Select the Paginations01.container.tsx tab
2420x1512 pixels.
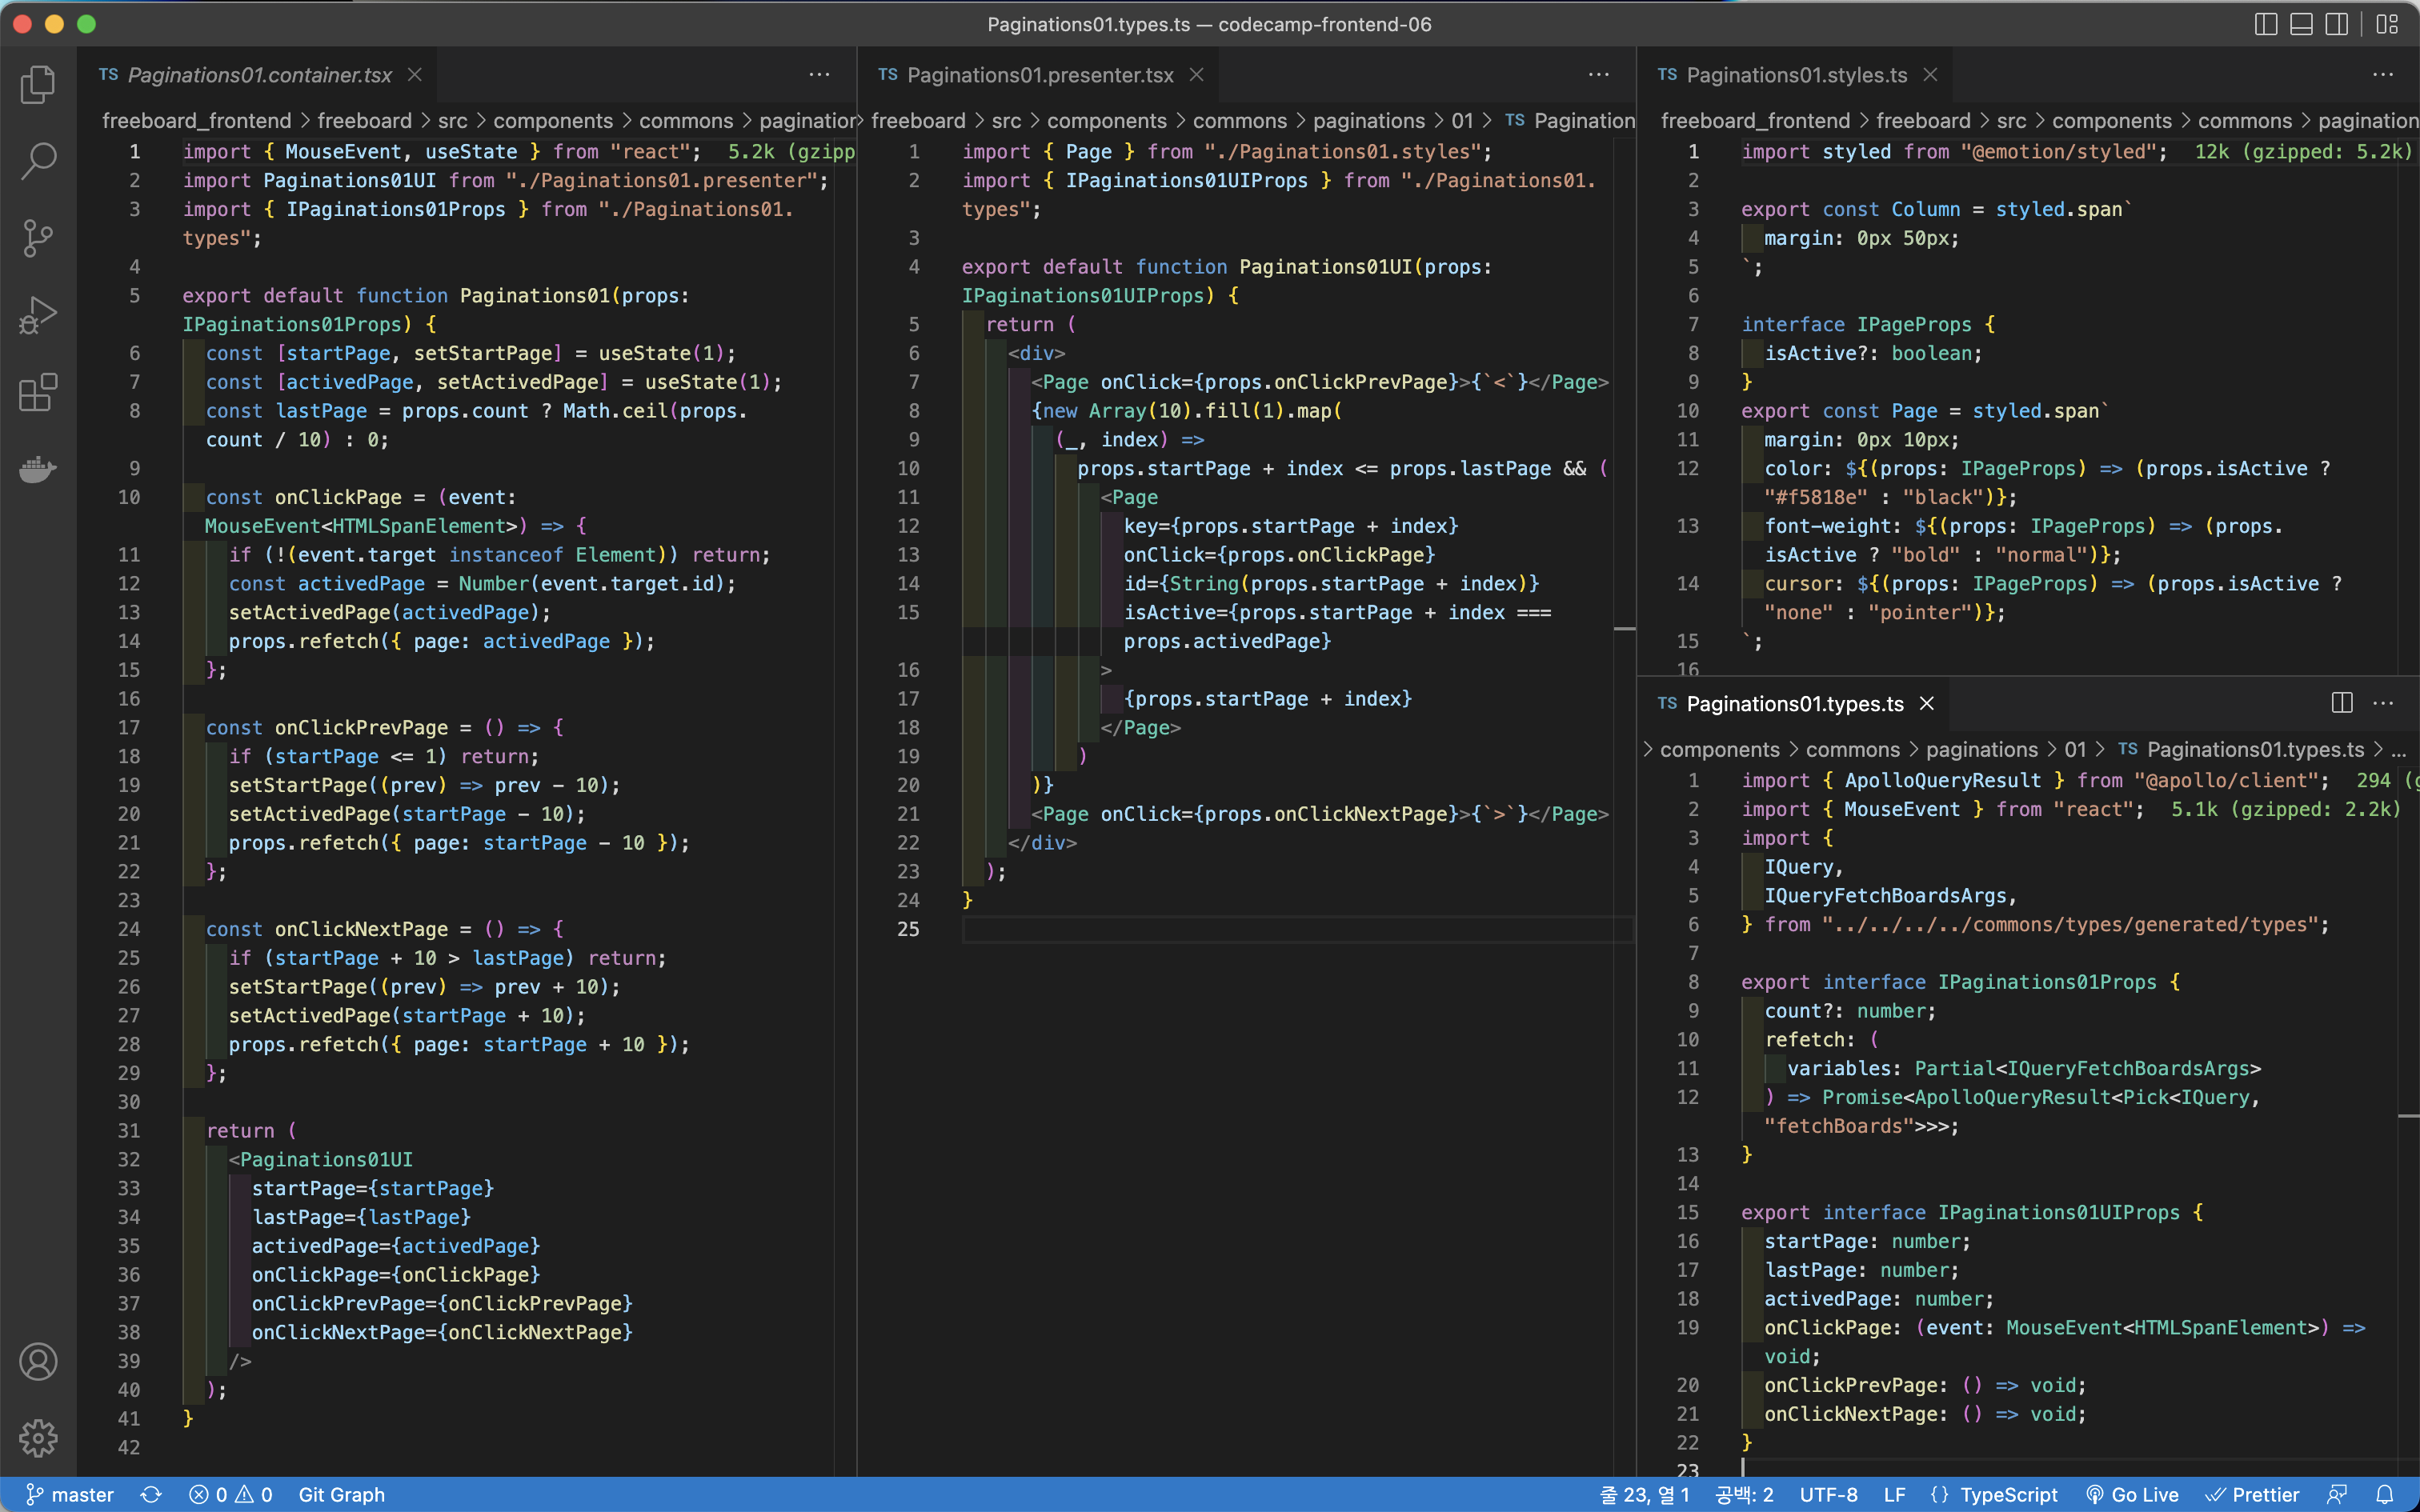259,75
